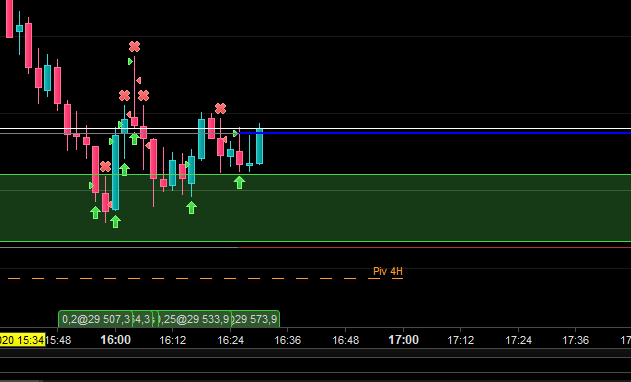Select the thin red horizontal line below the green zone
This screenshot has width=631, height=382.
(435, 248)
